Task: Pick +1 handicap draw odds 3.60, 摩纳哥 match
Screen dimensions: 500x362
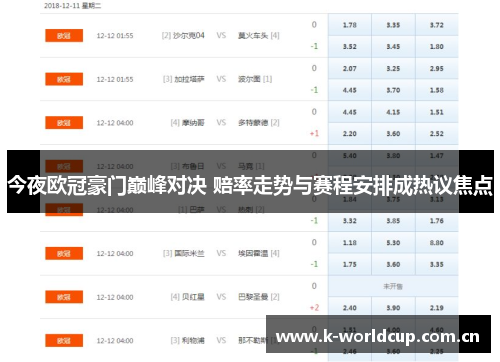Action: tap(393, 134)
